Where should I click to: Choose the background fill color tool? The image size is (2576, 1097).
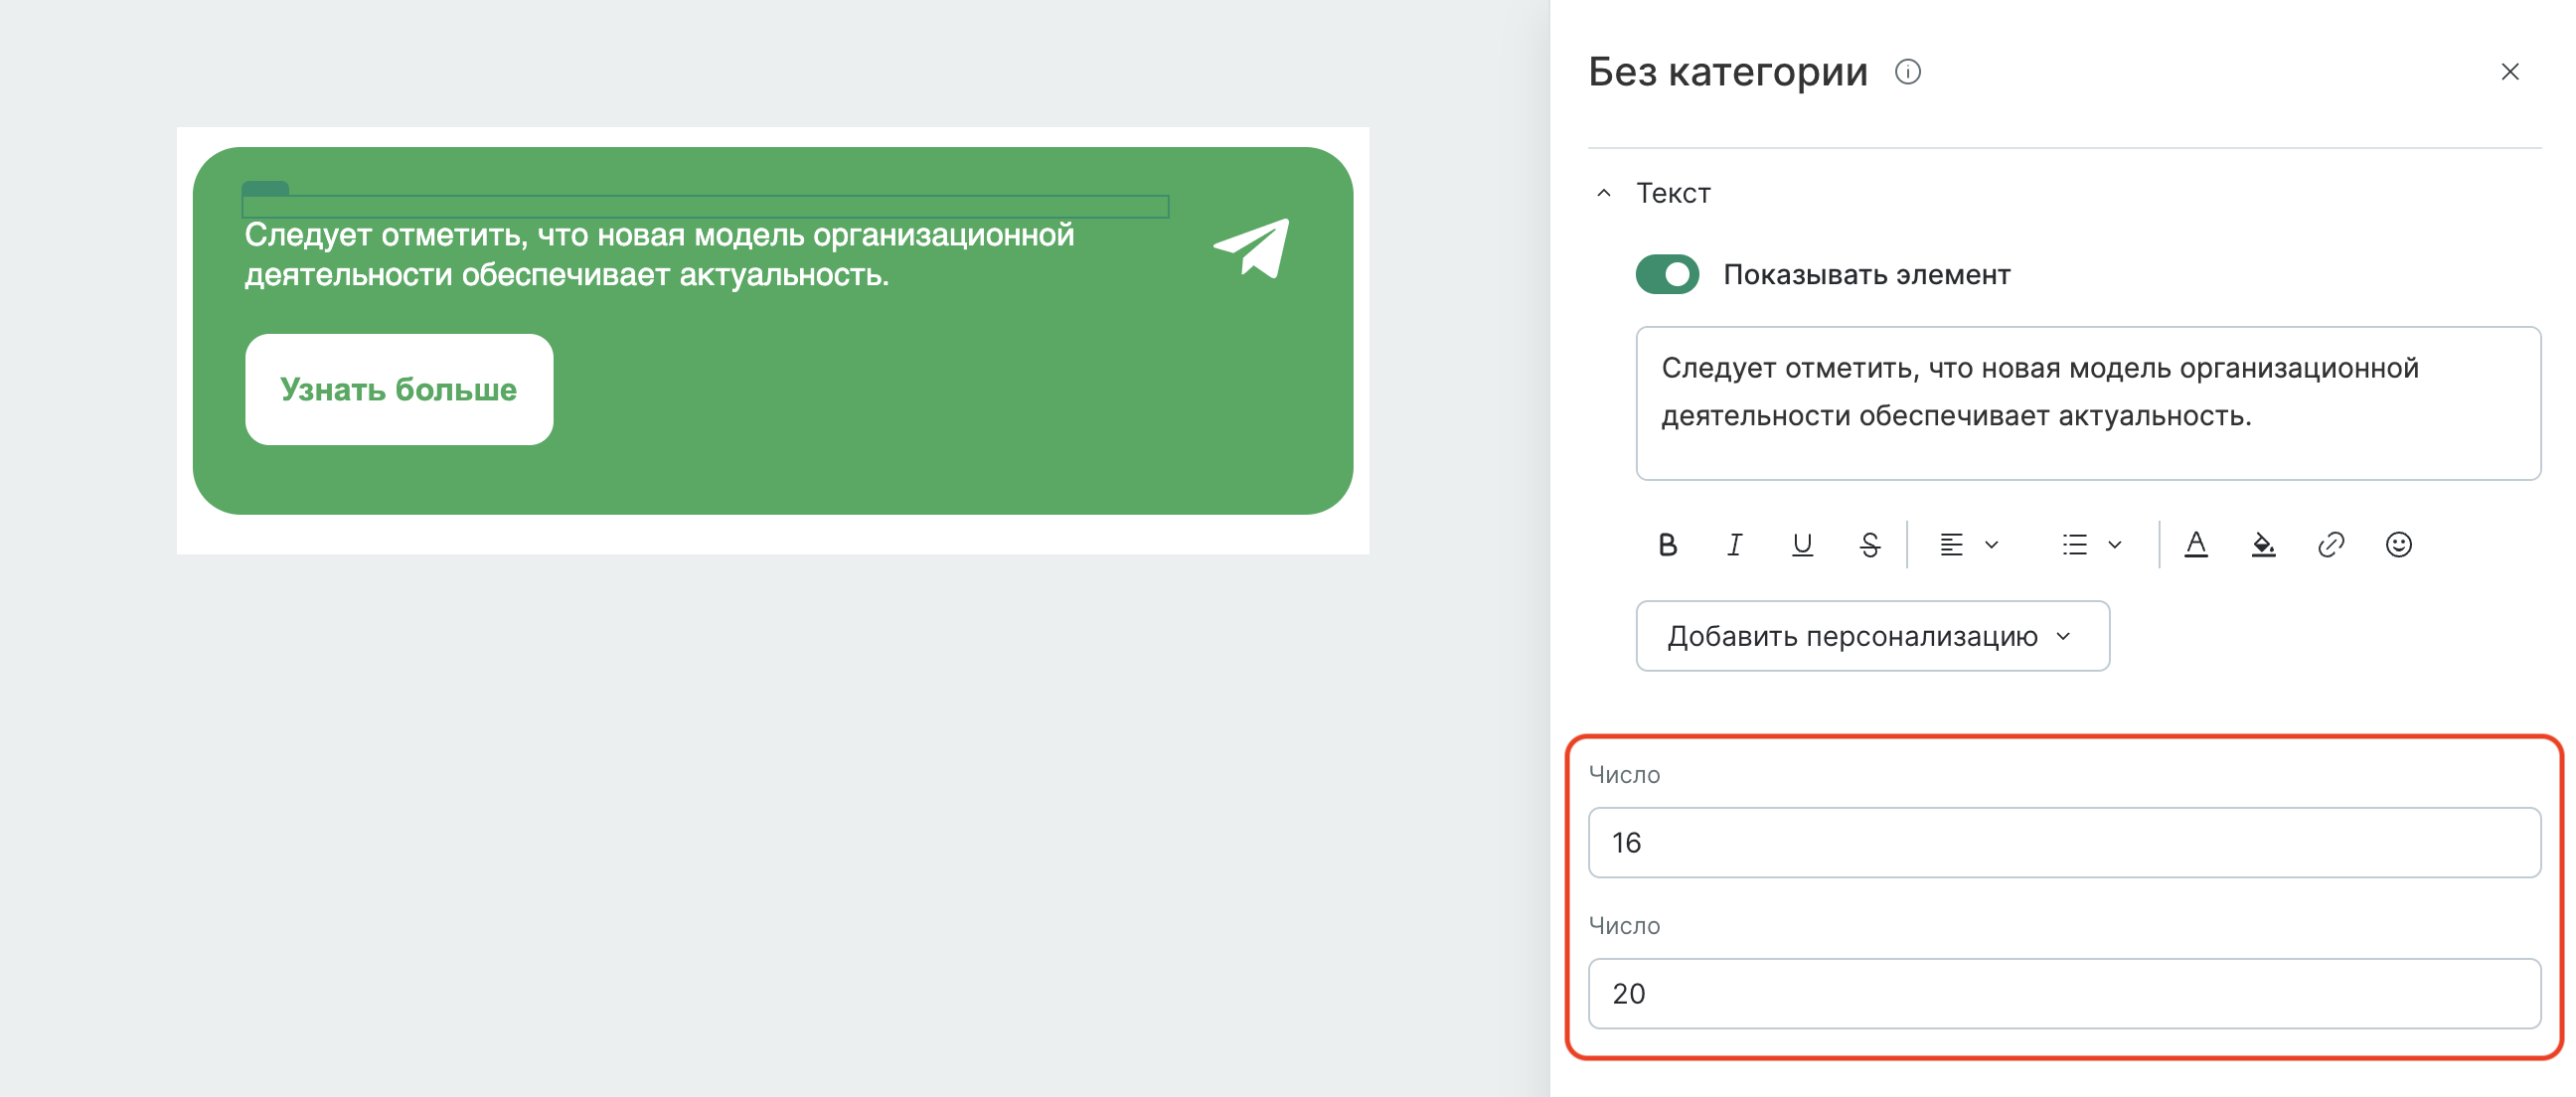pyautogui.click(x=2263, y=545)
